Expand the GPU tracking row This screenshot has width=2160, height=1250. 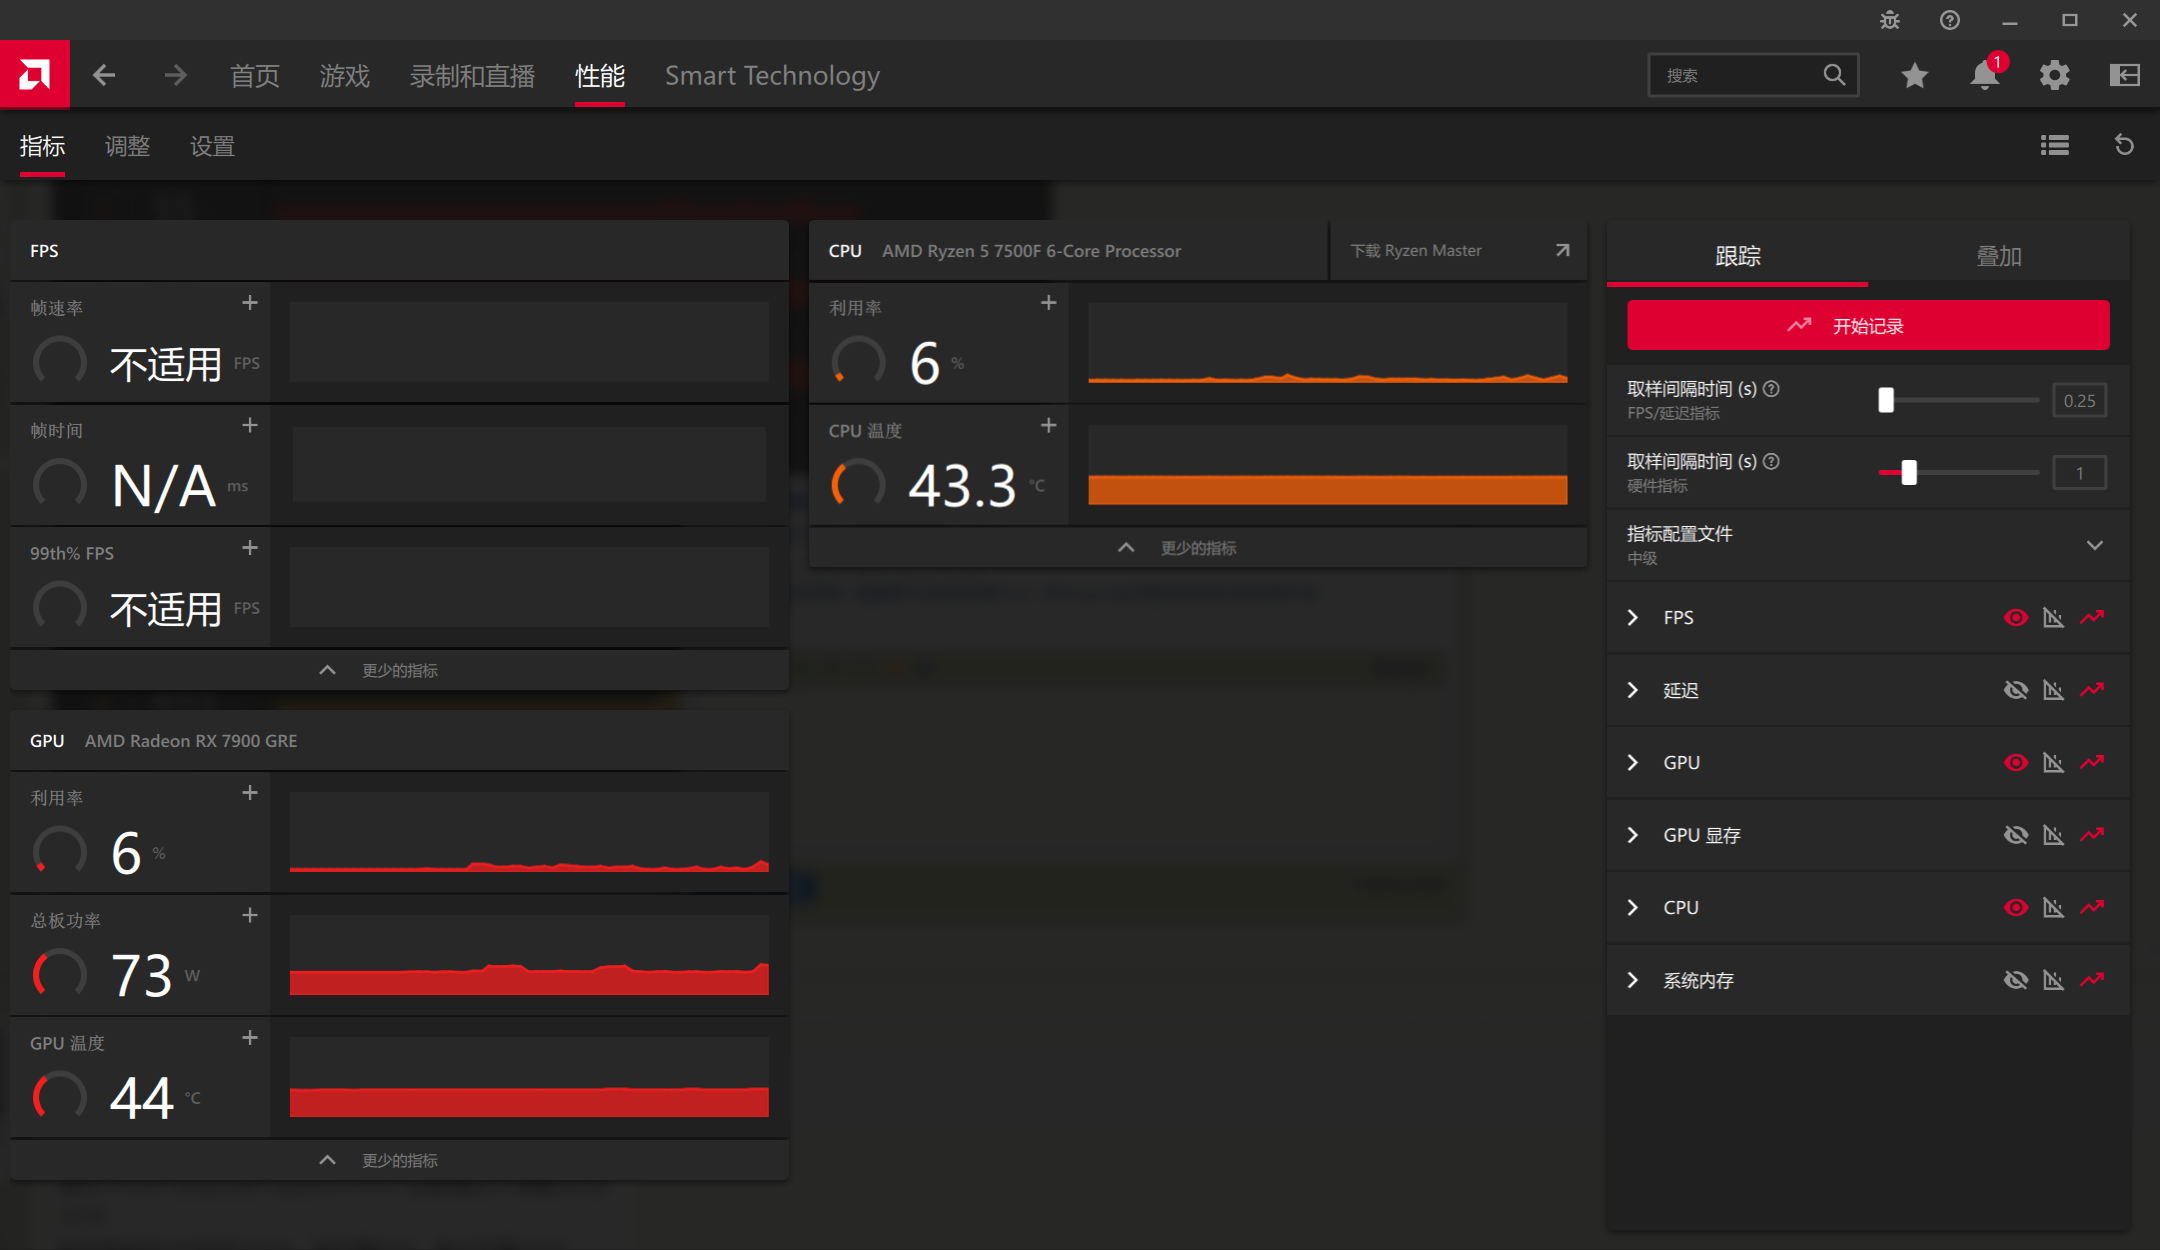[1633, 763]
